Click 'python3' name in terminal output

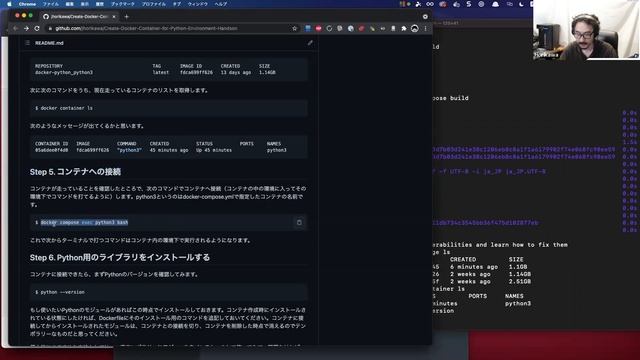click(x=518, y=304)
